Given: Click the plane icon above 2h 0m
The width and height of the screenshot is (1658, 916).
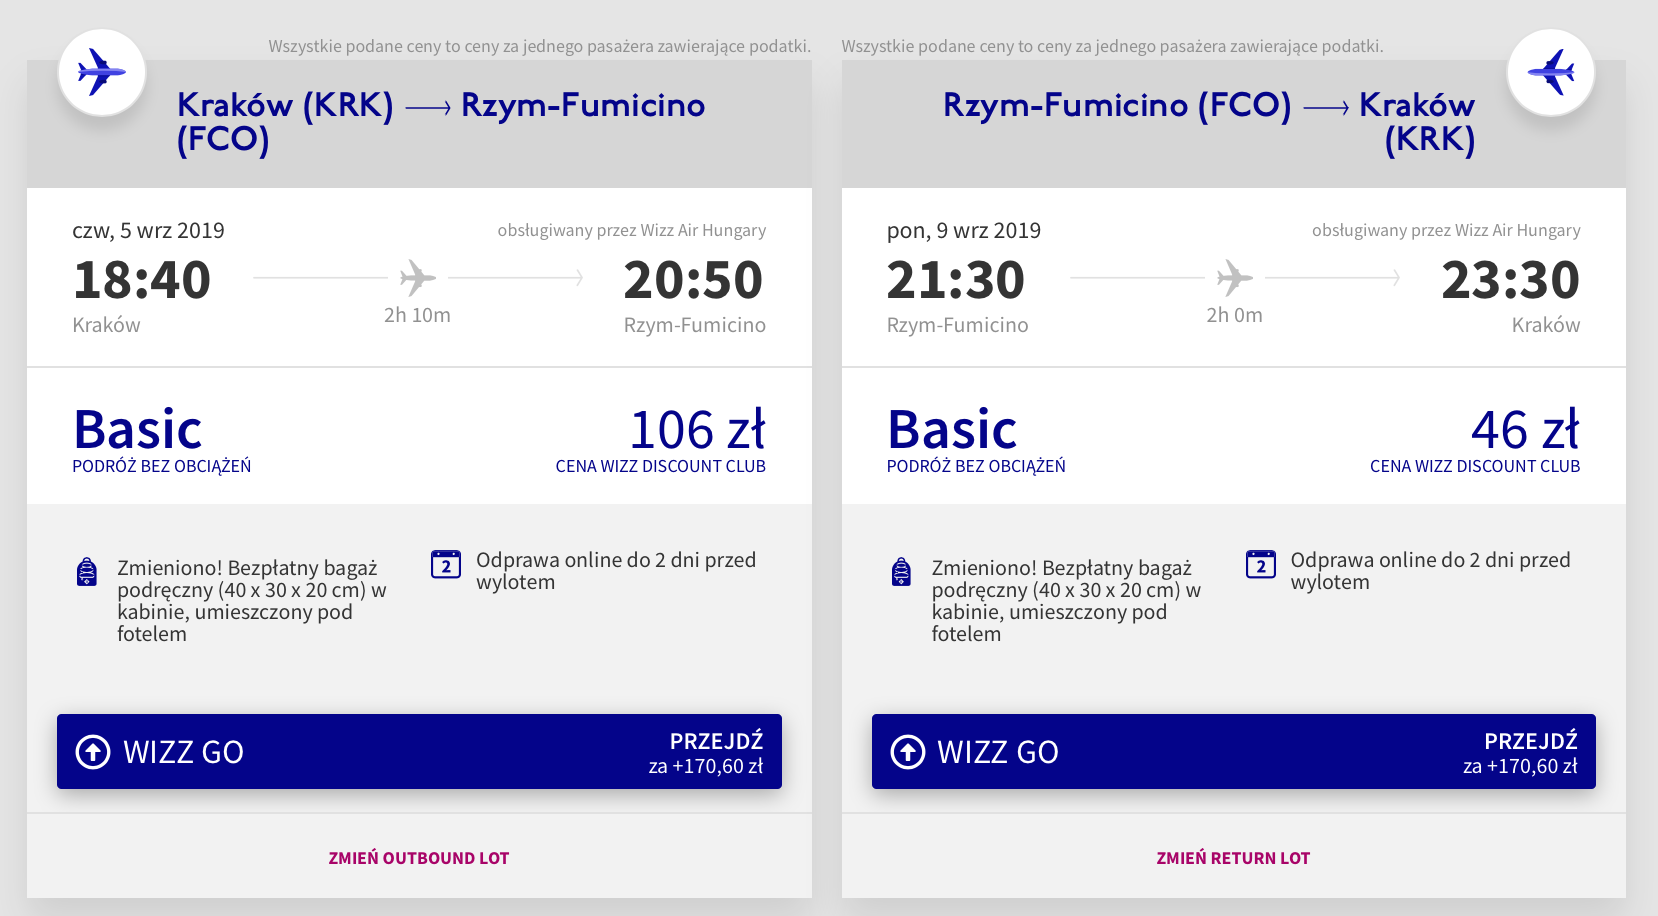Looking at the screenshot, I should pyautogui.click(x=1235, y=277).
